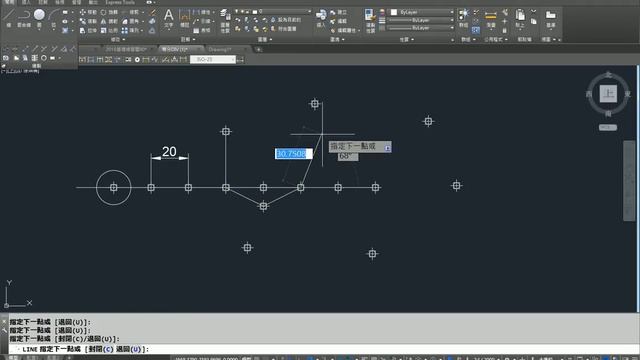Click the white ByLayer color swatch
The width and height of the screenshot is (640, 360).
(394, 12)
